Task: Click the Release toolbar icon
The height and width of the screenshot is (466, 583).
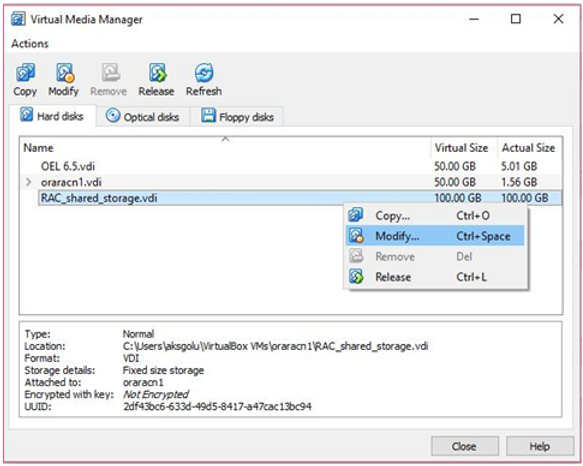Action: 158,72
